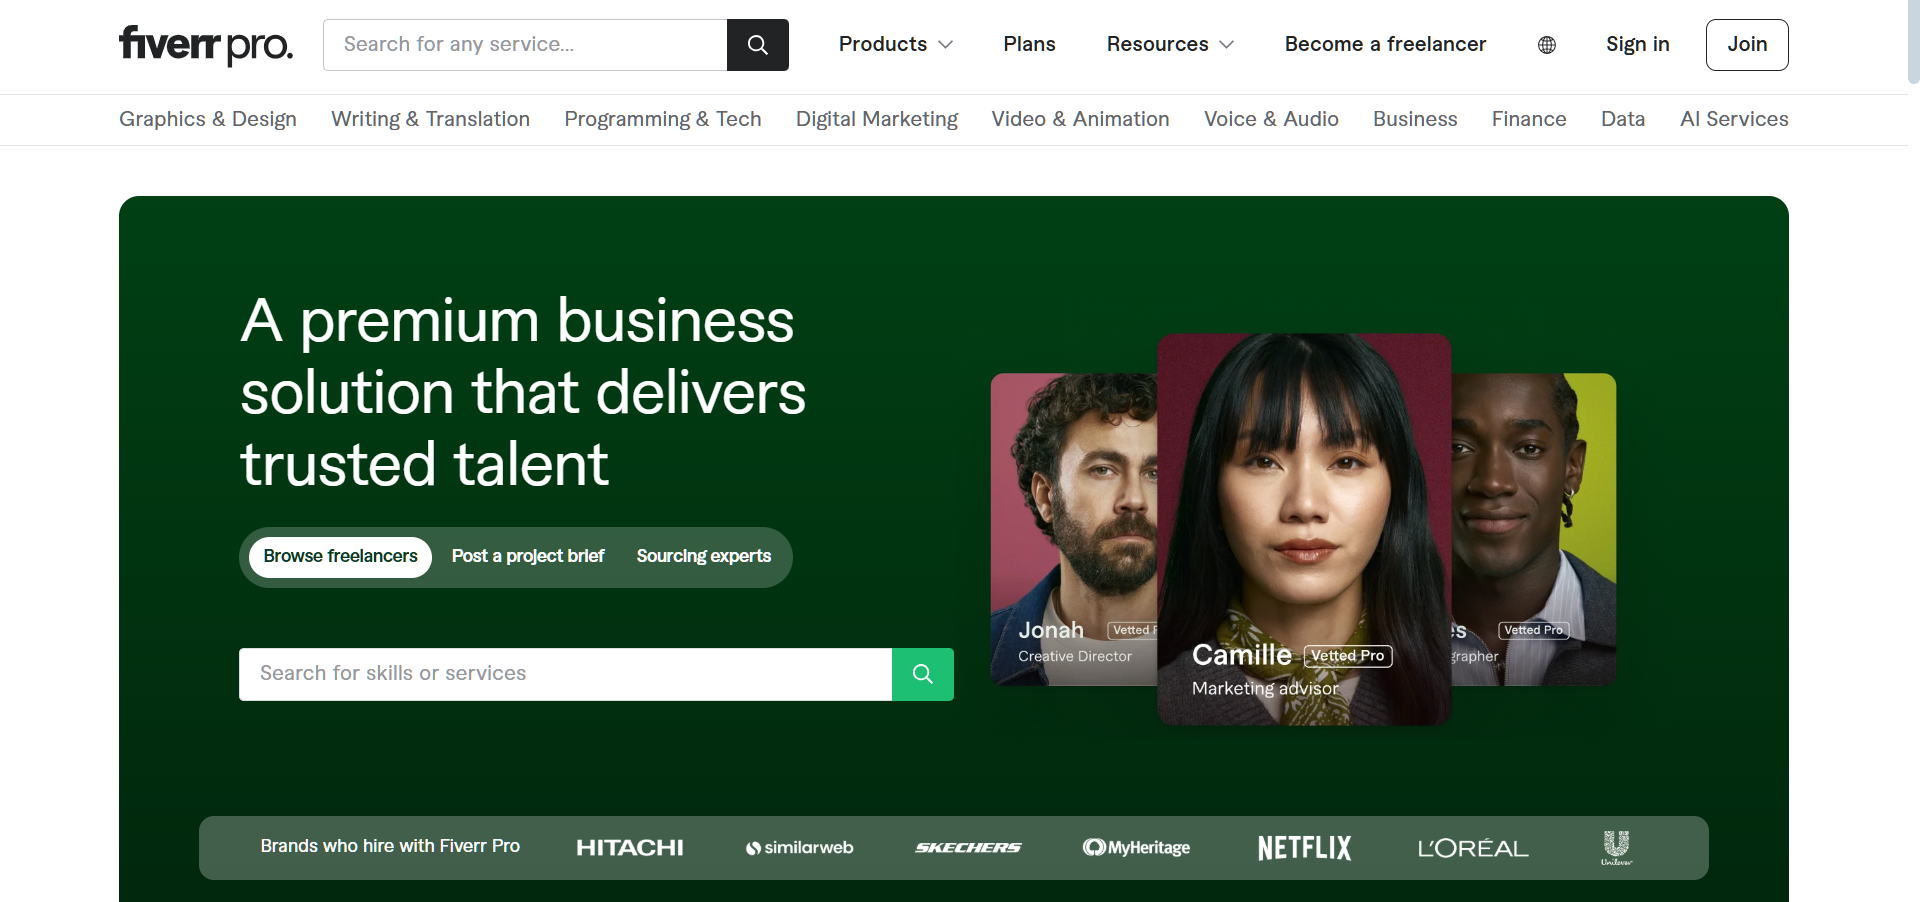Click the Fiverr Pro logo
Image resolution: width=1920 pixels, height=902 pixels.
tap(206, 45)
